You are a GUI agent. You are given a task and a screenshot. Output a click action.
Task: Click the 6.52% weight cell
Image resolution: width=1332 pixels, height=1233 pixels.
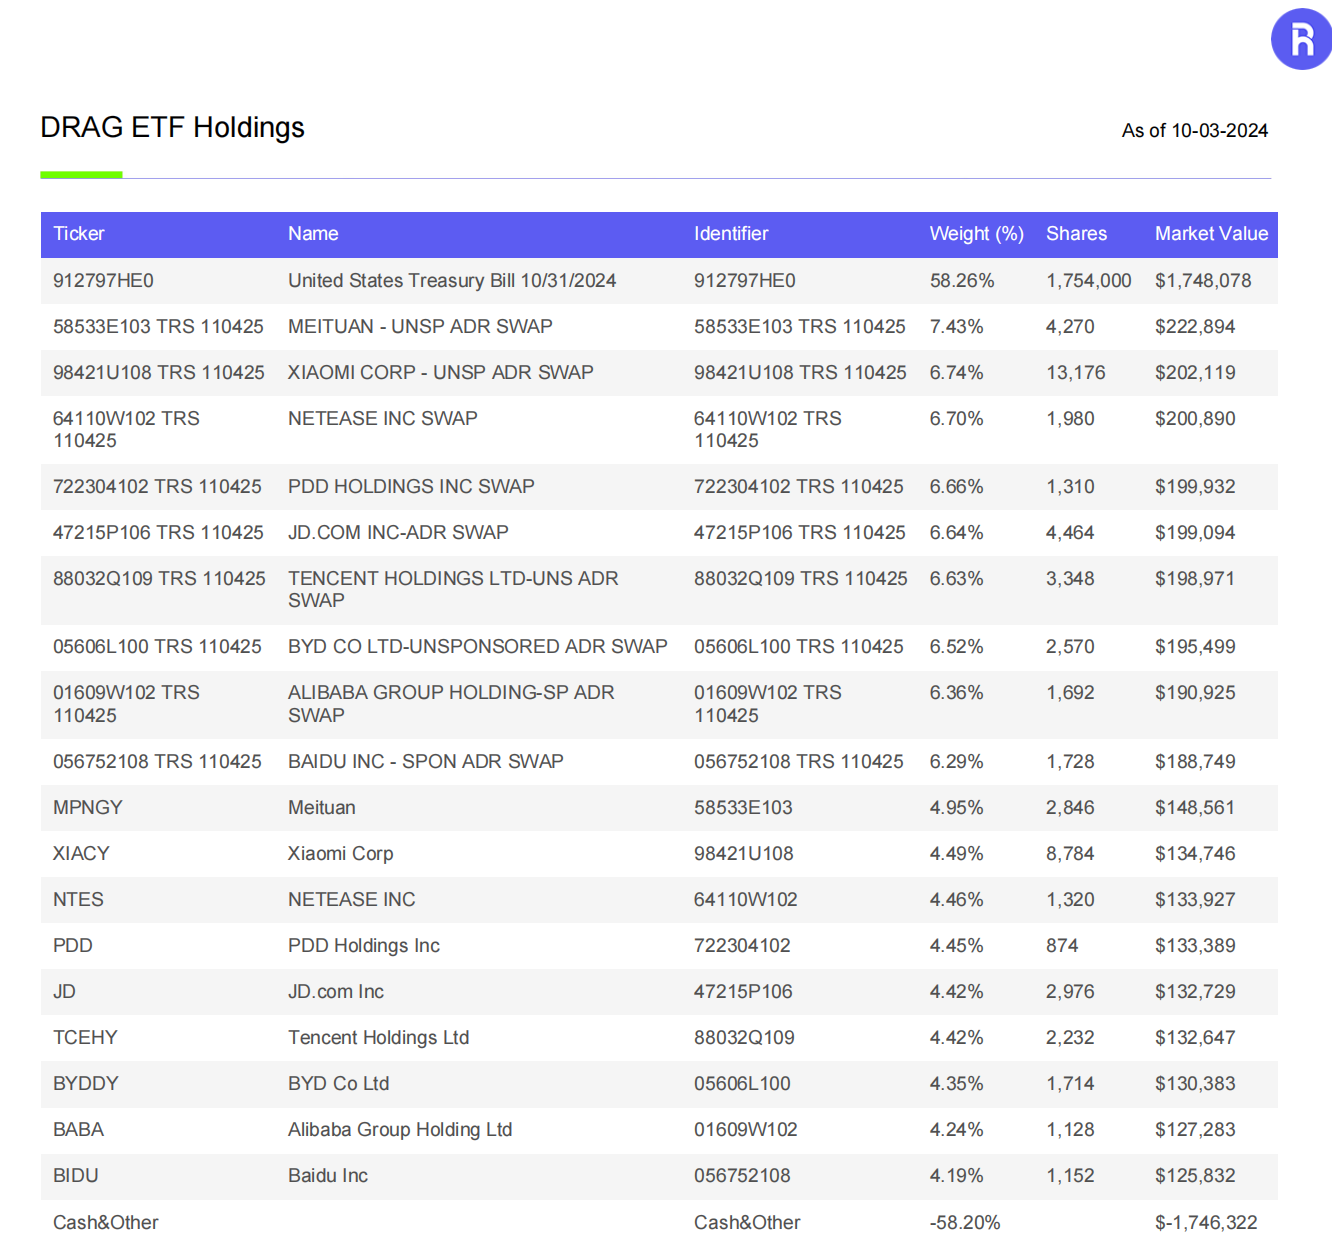[956, 647]
